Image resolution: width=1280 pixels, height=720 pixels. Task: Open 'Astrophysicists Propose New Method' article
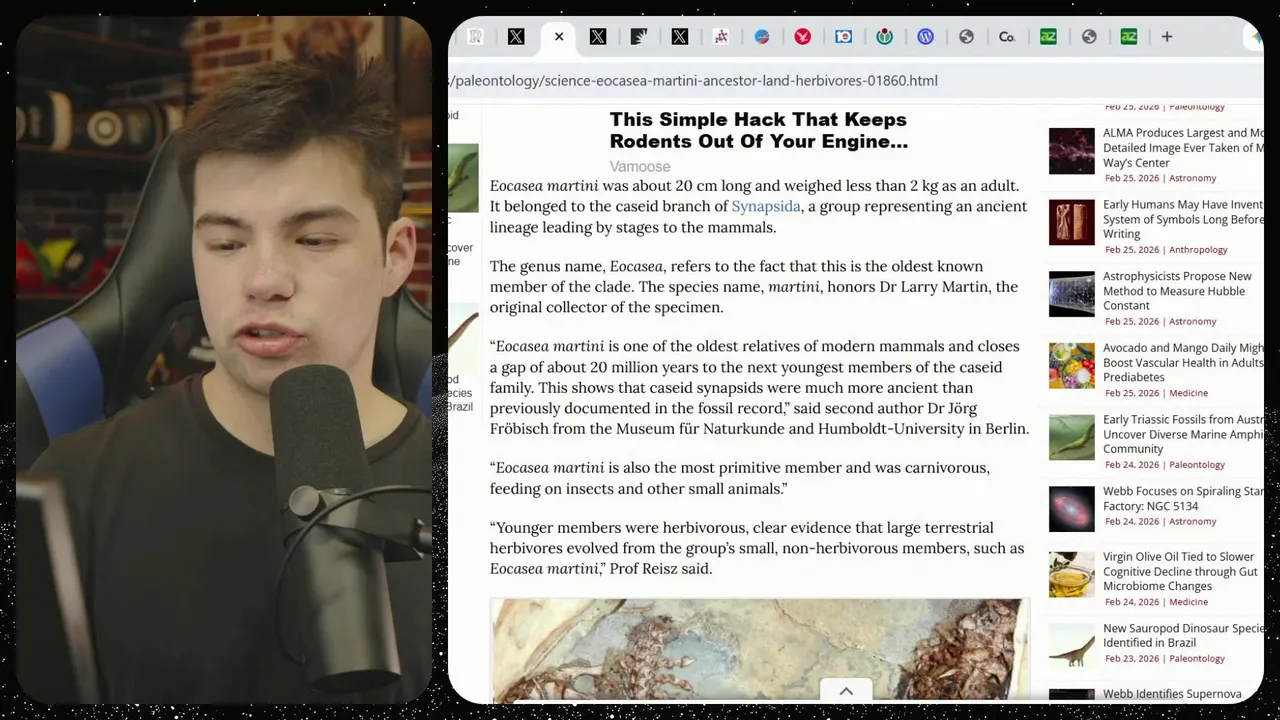pos(1177,290)
